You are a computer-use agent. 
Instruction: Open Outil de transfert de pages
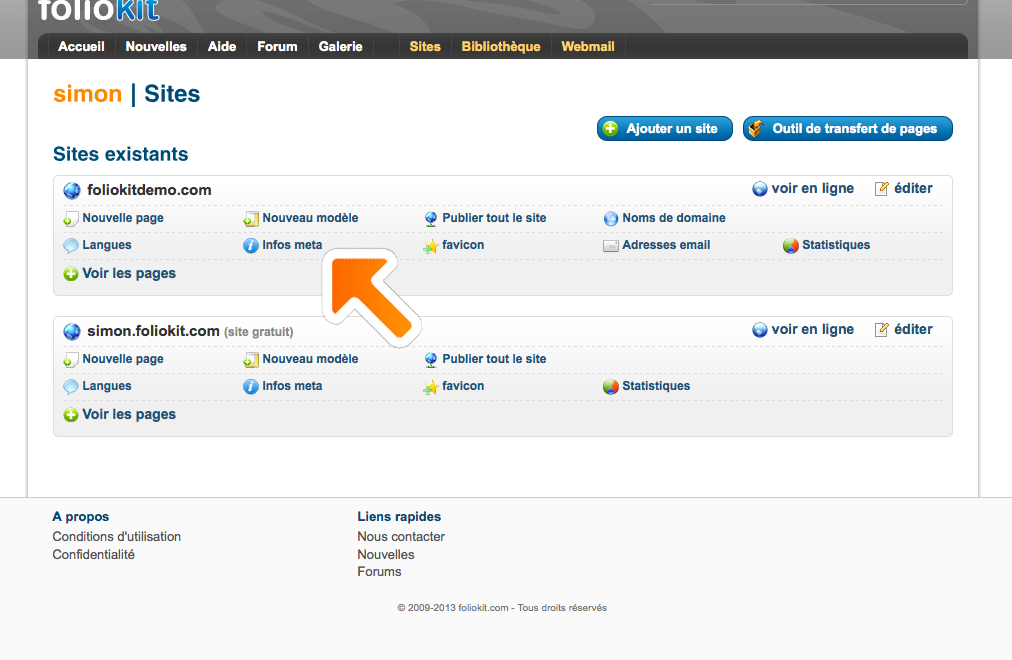(847, 128)
